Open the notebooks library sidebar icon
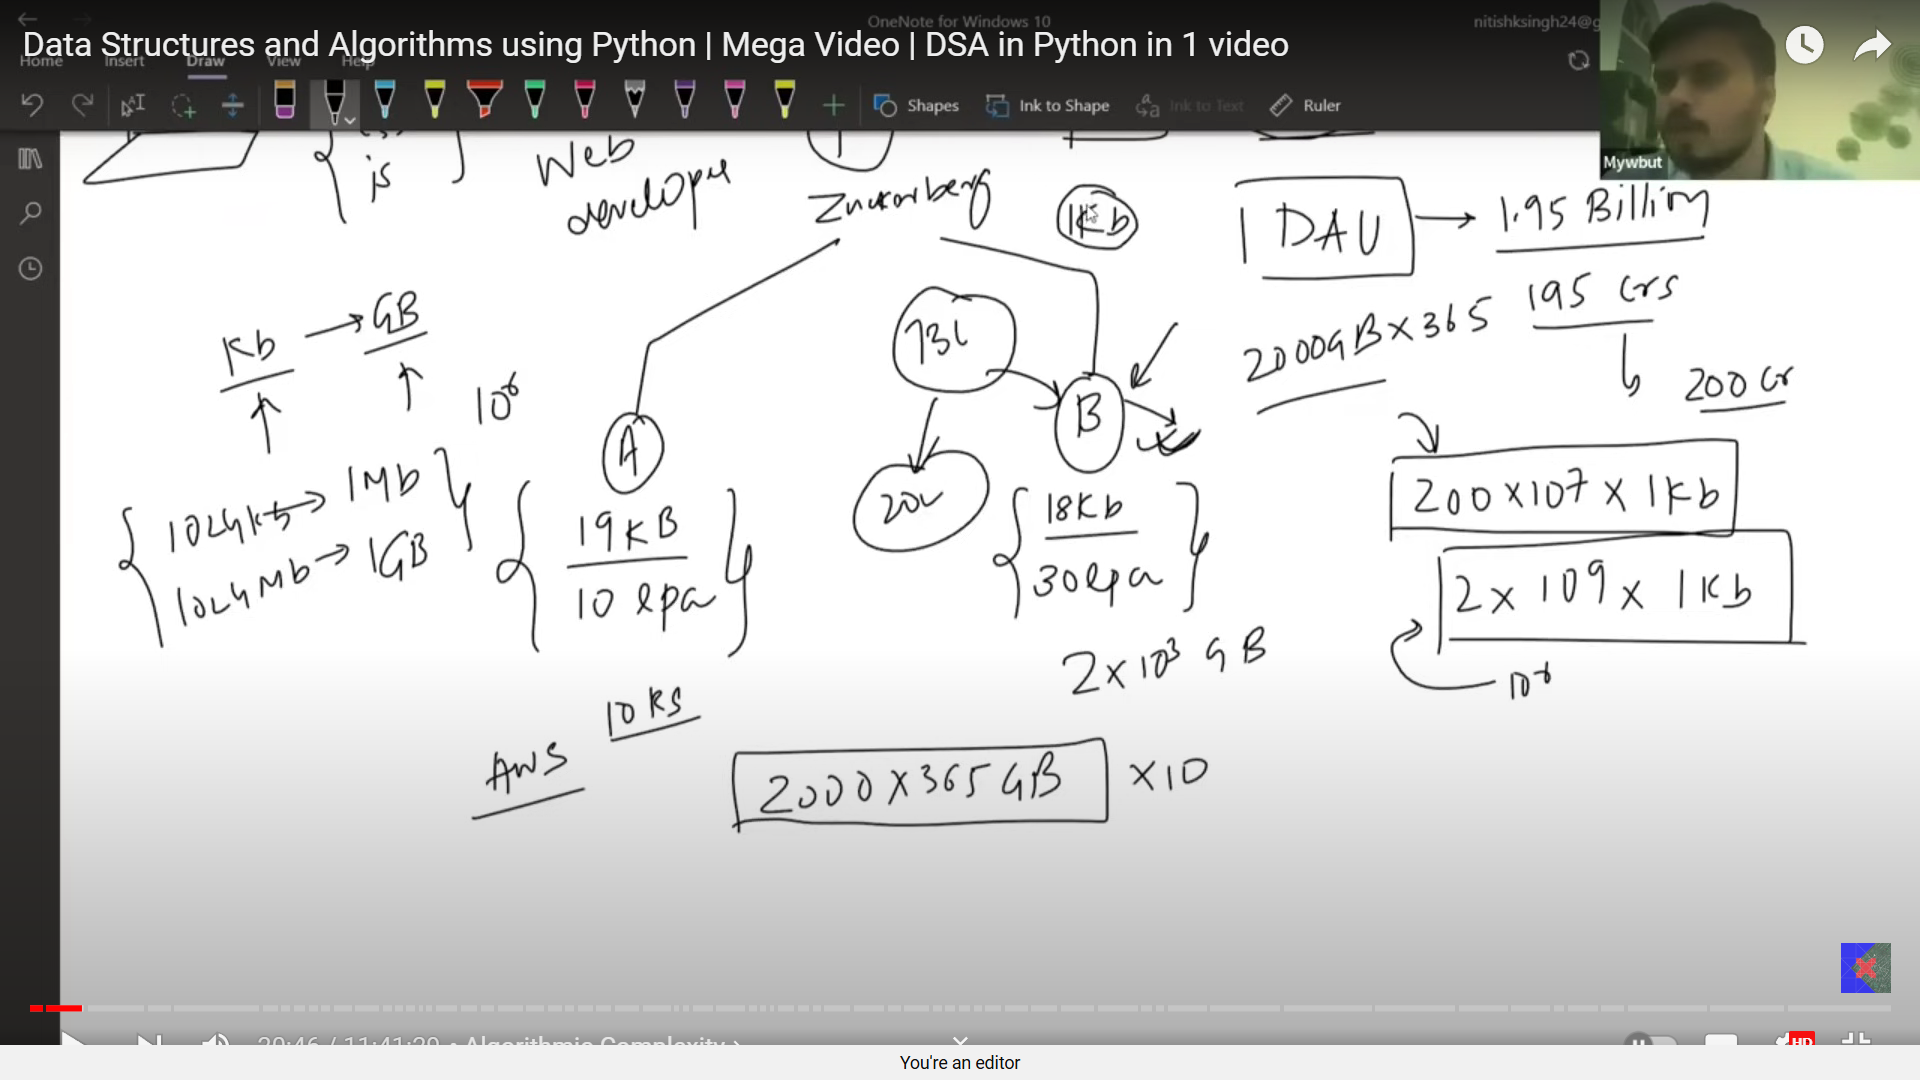The height and width of the screenshot is (1080, 1920). 30,159
